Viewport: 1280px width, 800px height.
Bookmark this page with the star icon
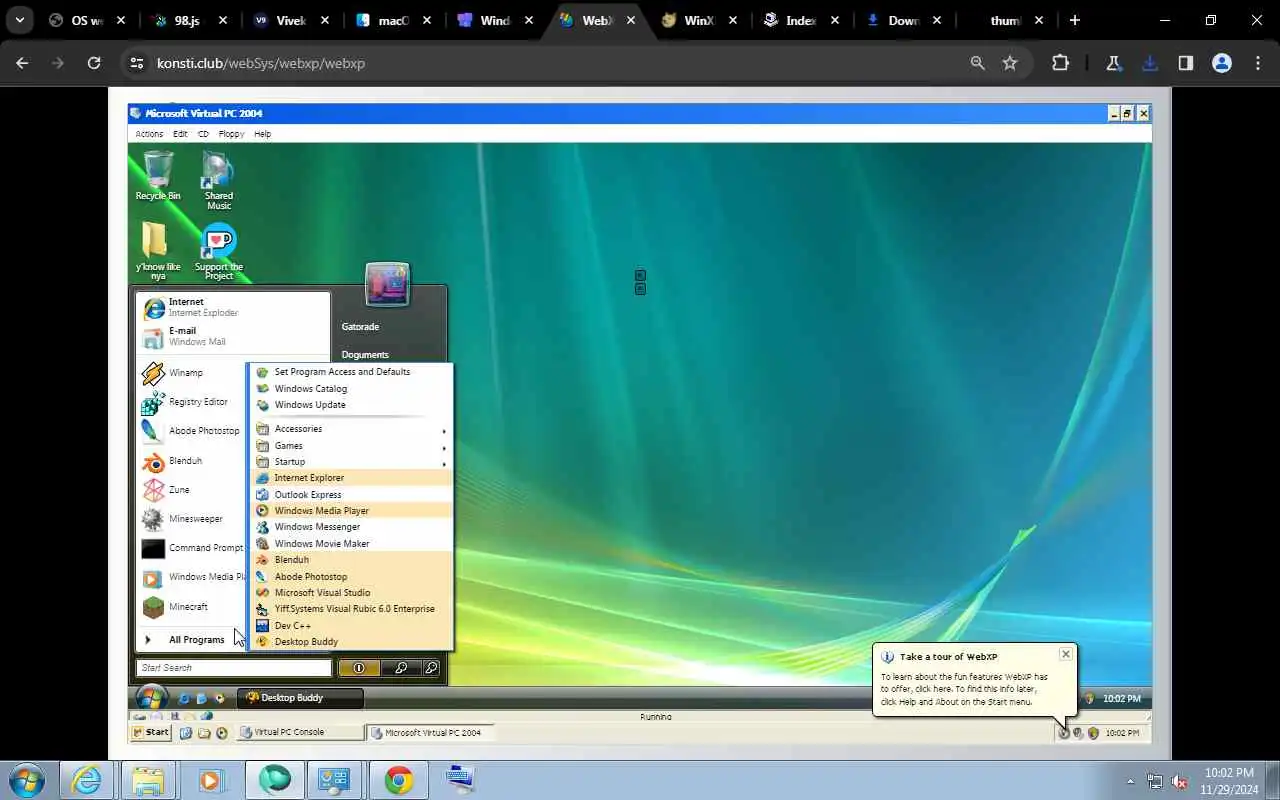[1010, 63]
